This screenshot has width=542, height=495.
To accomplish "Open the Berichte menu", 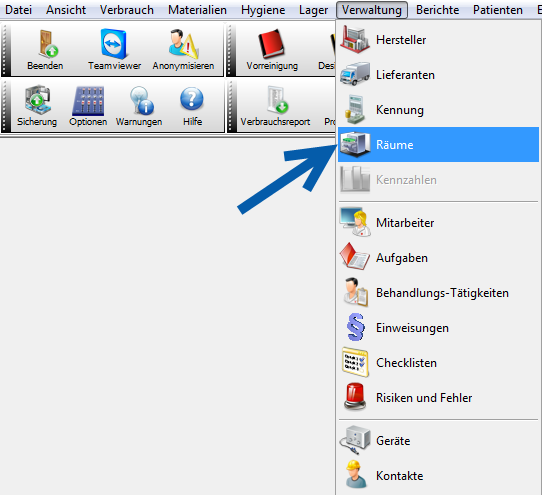I will click(x=437, y=10).
